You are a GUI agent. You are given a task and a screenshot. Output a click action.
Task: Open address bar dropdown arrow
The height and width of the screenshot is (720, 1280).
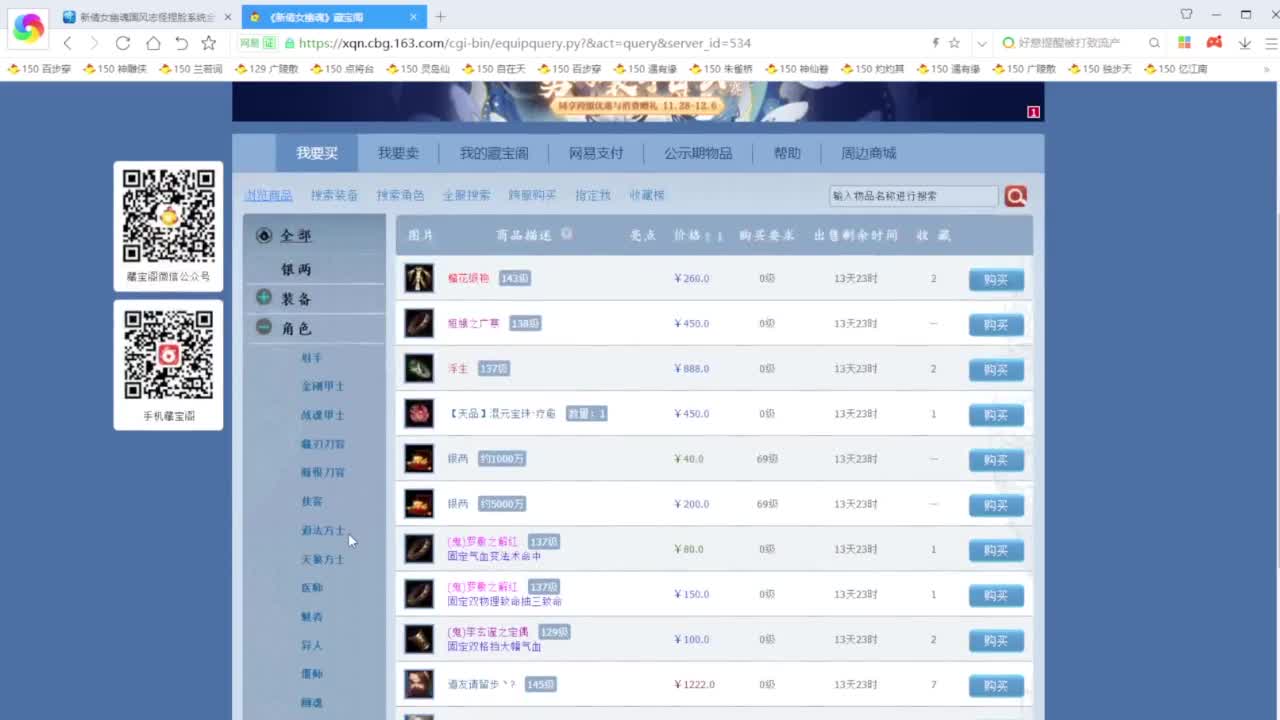click(982, 43)
